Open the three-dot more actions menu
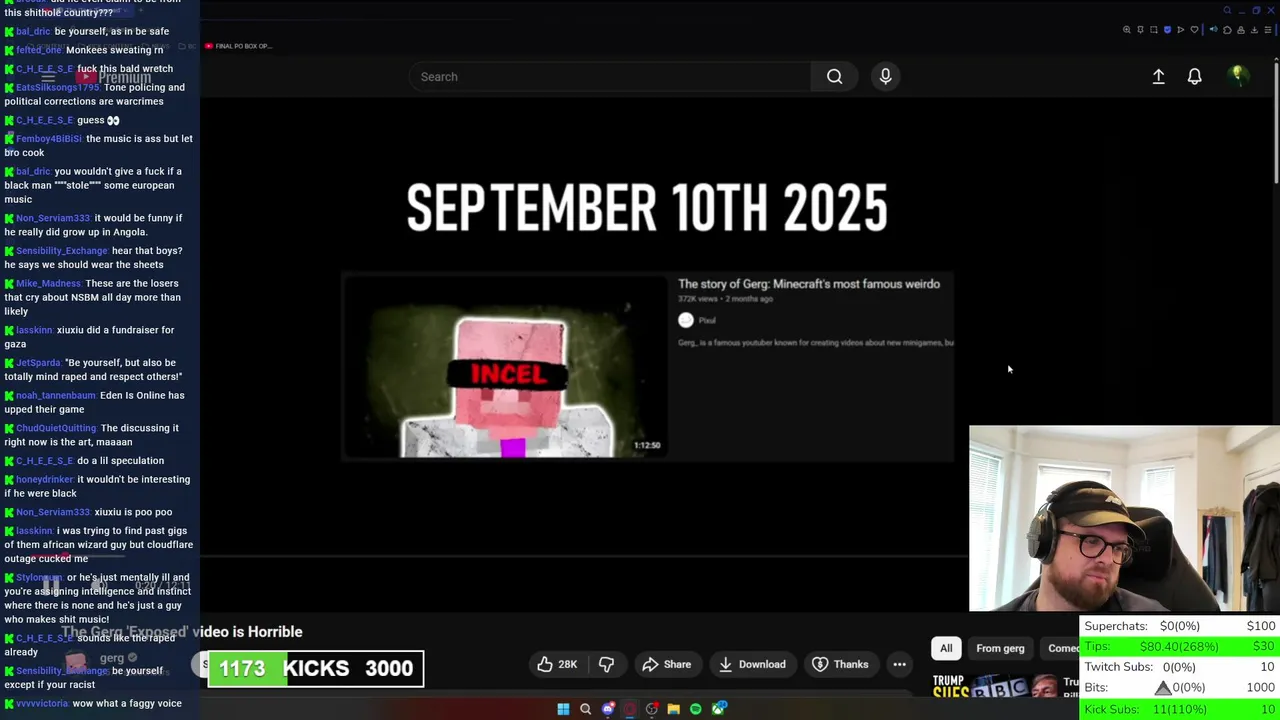This screenshot has height=720, width=1280. pos(899,664)
